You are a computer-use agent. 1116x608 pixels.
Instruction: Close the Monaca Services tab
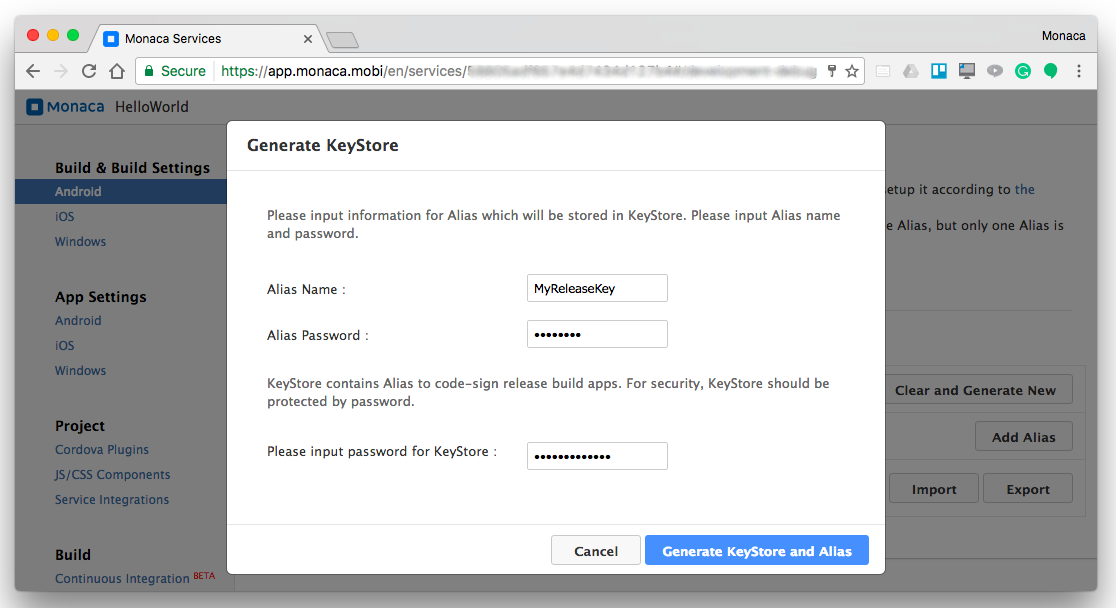(x=308, y=39)
